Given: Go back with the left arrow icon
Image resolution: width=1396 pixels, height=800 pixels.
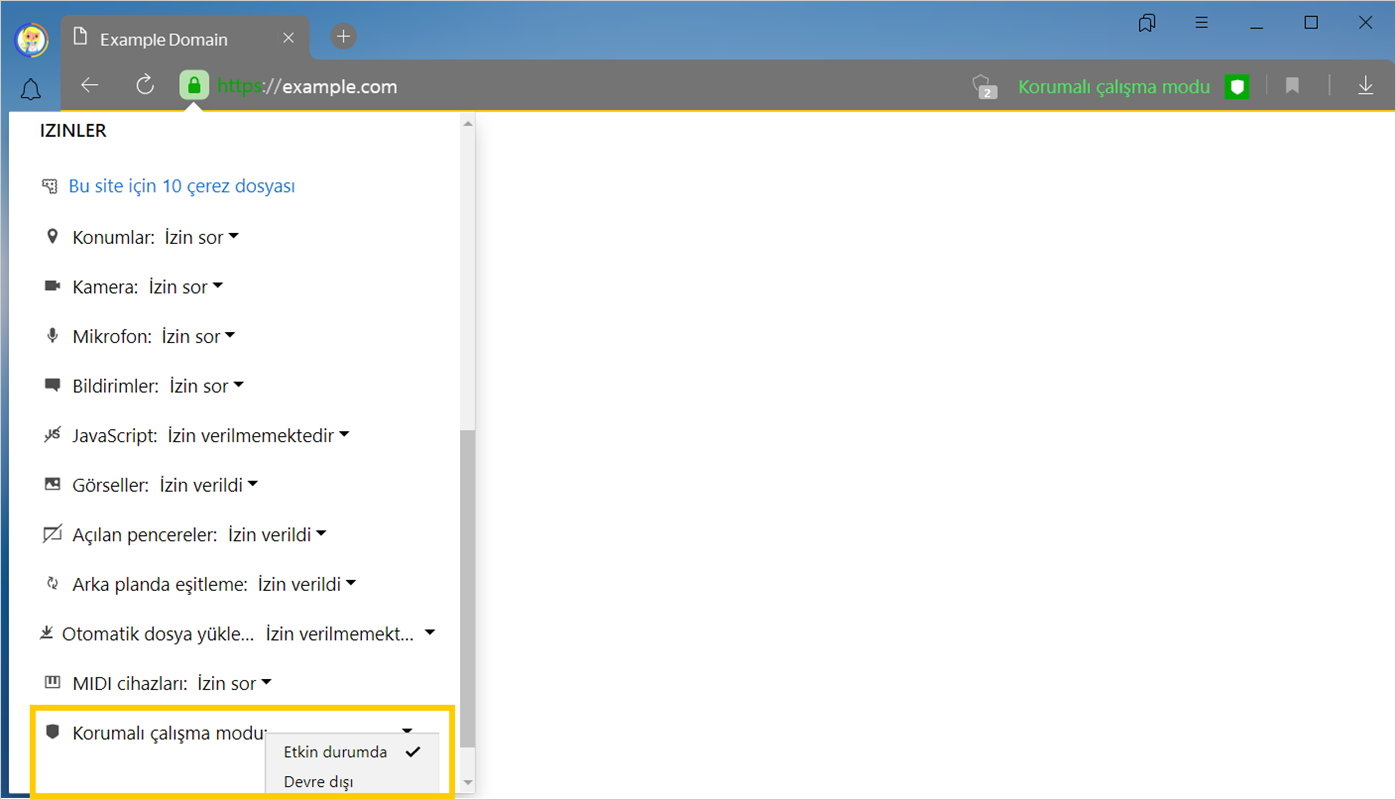Looking at the screenshot, I should (90, 86).
